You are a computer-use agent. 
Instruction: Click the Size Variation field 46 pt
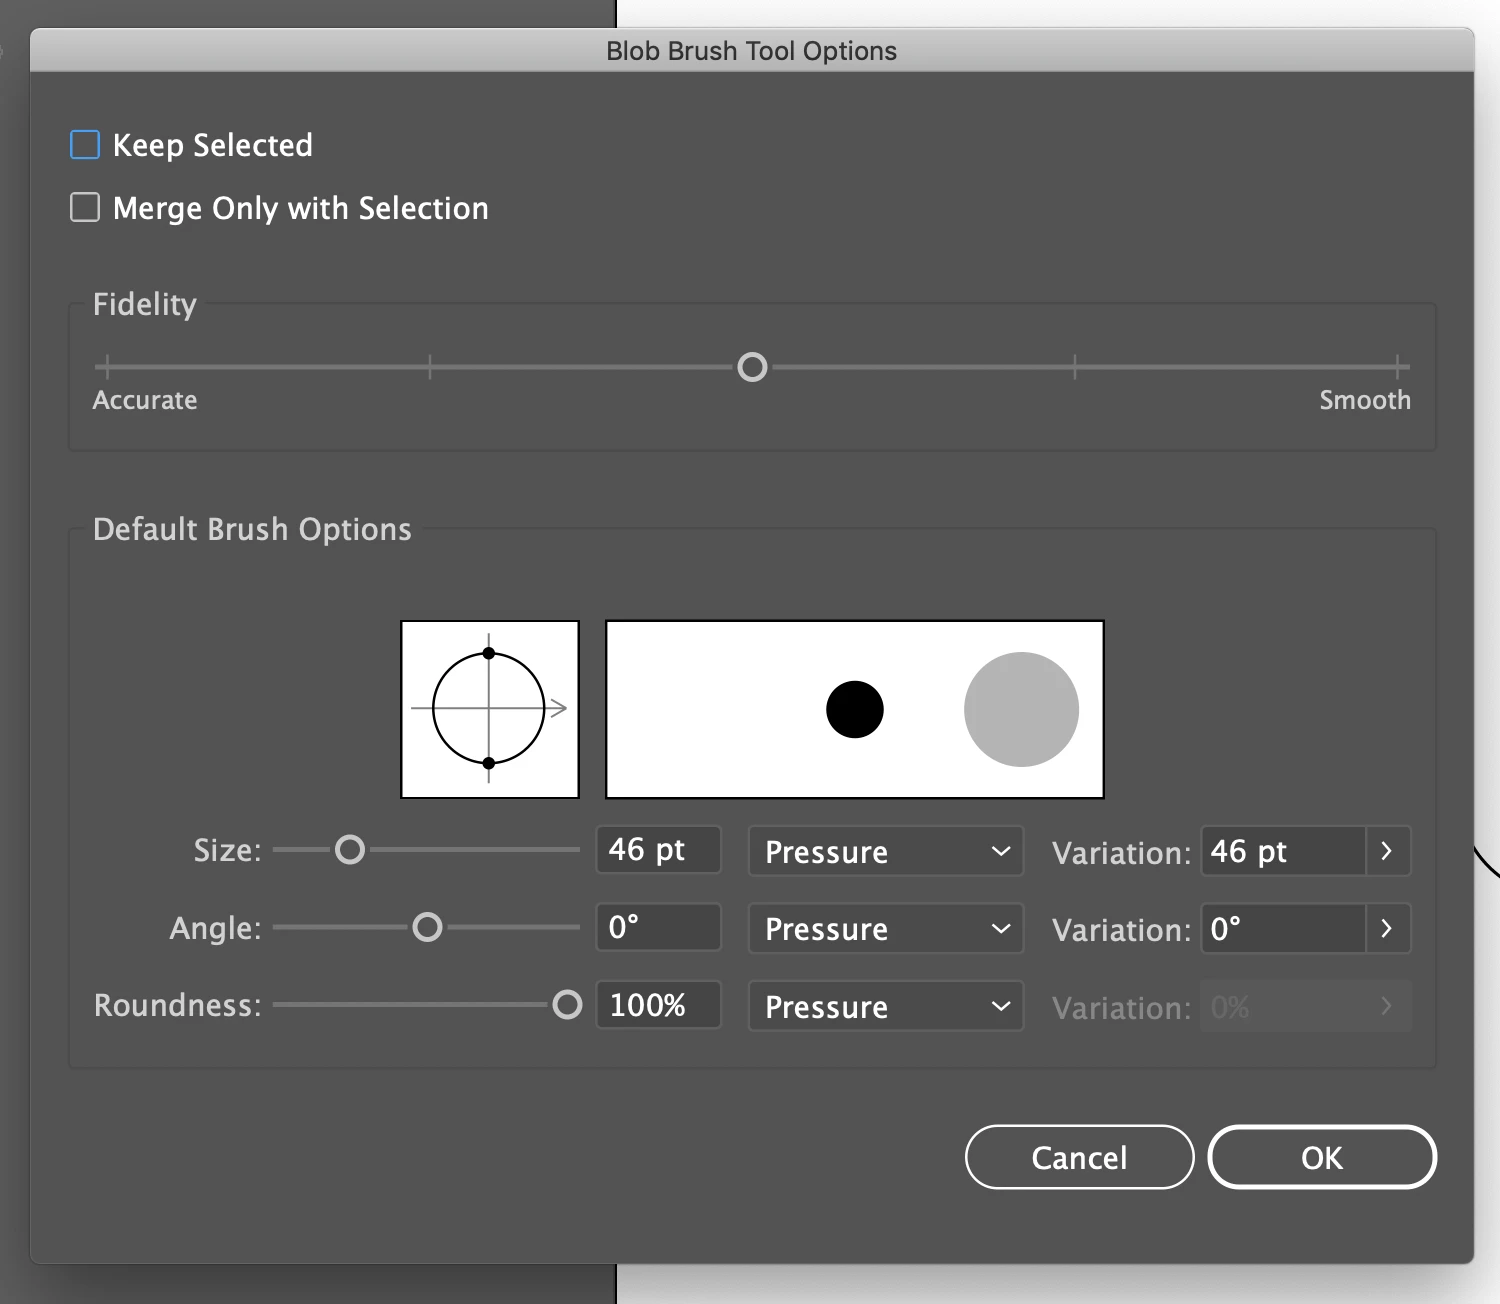1283,851
